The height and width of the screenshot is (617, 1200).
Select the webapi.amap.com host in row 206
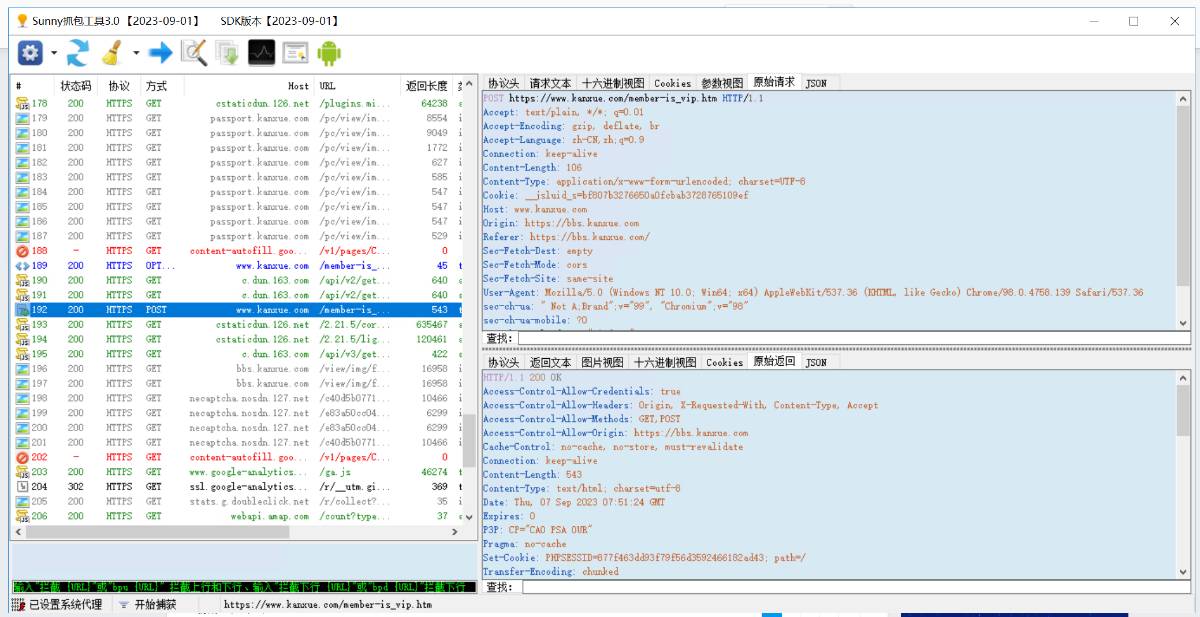point(270,516)
